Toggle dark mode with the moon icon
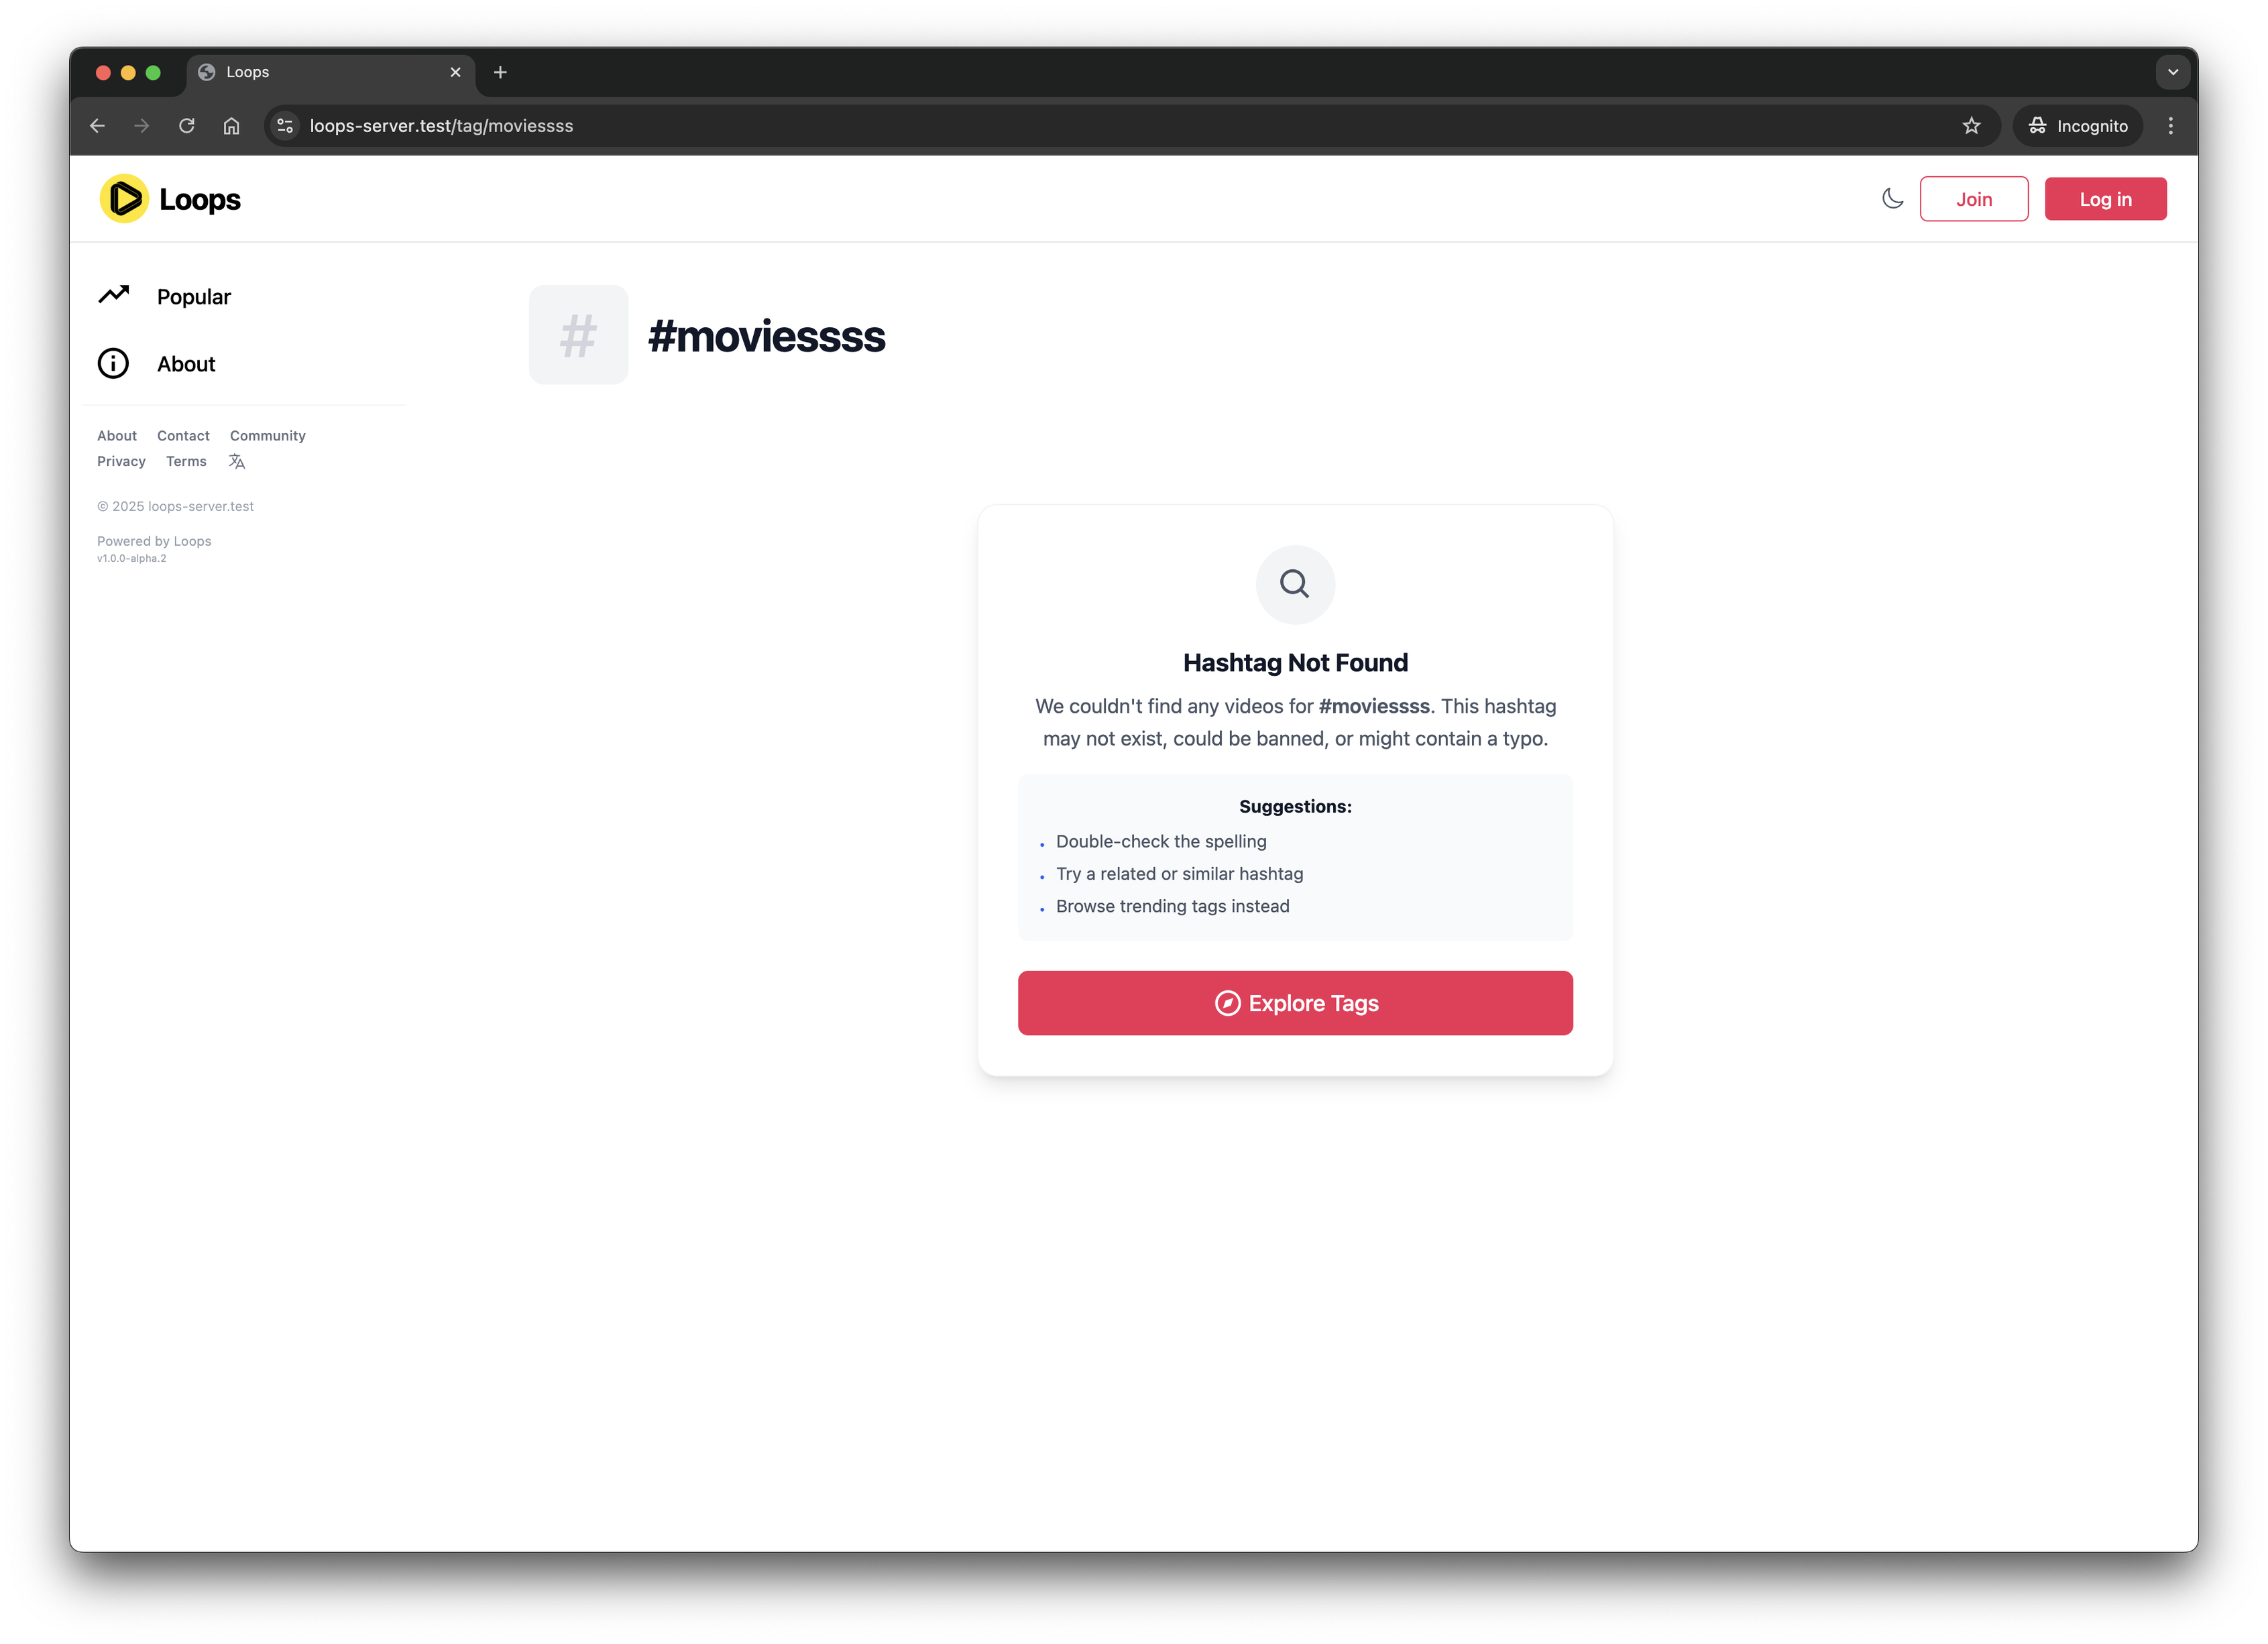The image size is (2268, 1644). tap(1892, 199)
